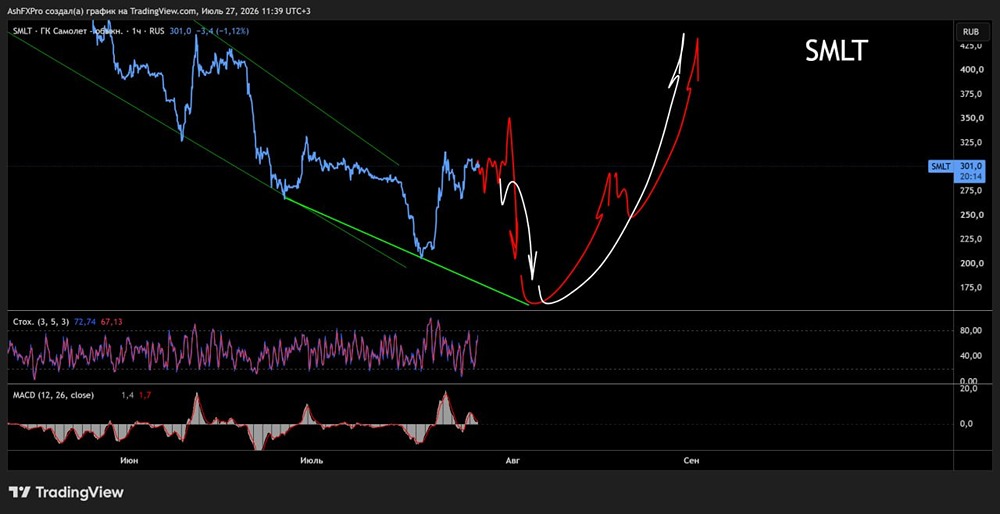Select the large white SMLT text annotation
Screen dimensions: 1000x514
click(x=836, y=51)
